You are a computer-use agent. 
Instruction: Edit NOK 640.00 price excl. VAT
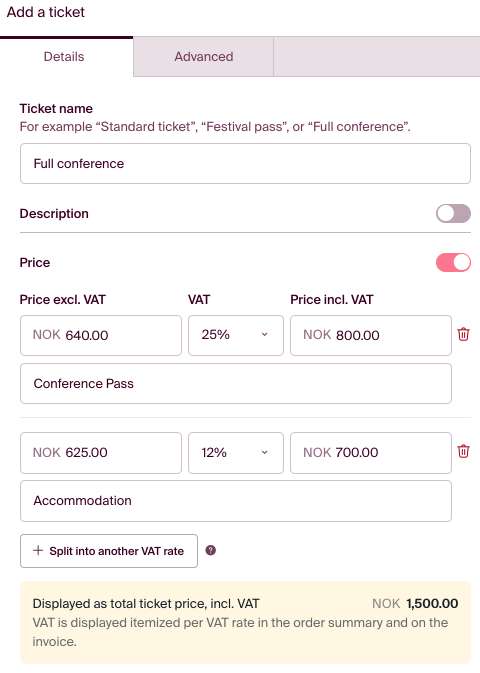(101, 335)
